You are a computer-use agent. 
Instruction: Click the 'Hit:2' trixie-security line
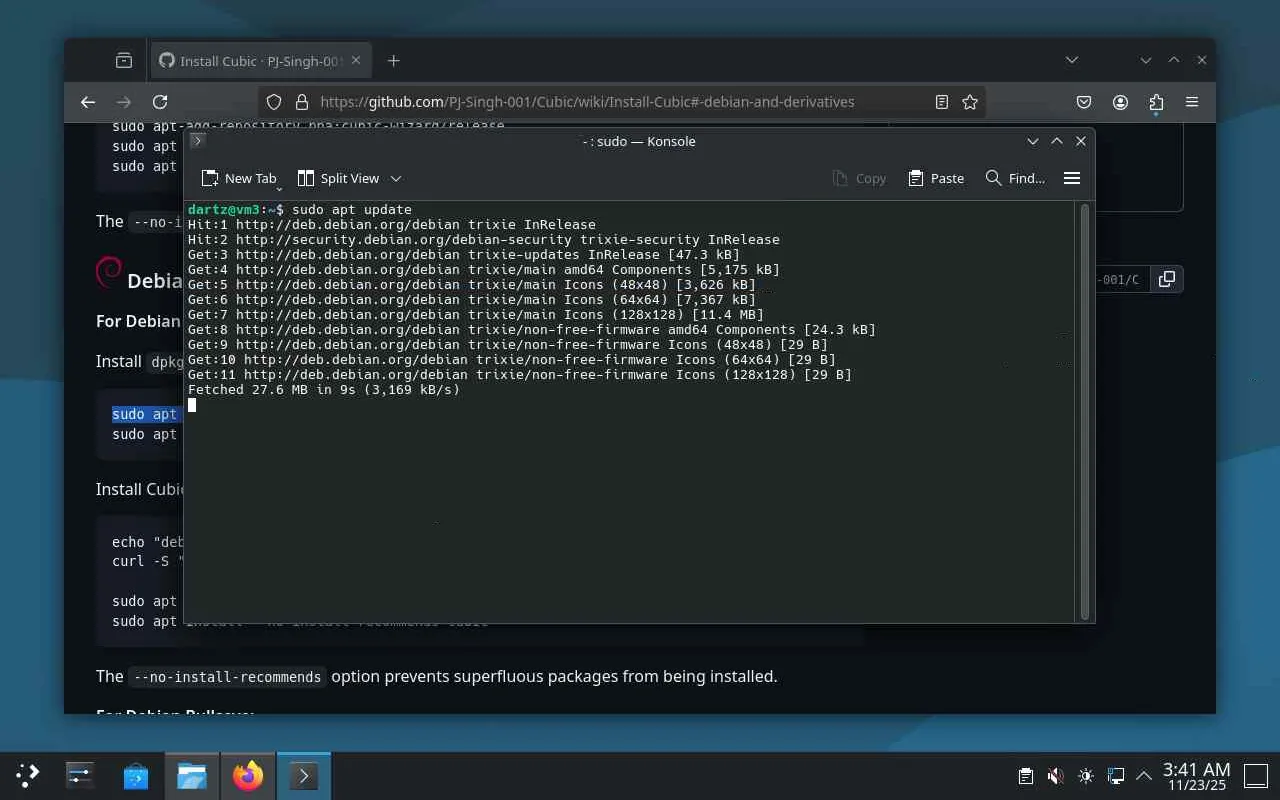point(484,240)
